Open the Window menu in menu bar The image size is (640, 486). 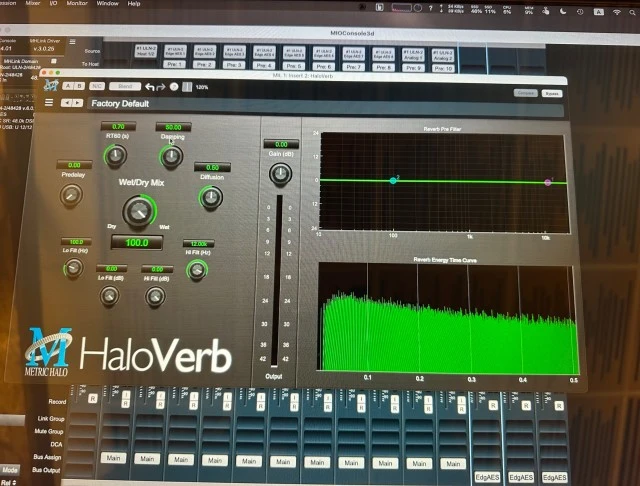click(107, 4)
